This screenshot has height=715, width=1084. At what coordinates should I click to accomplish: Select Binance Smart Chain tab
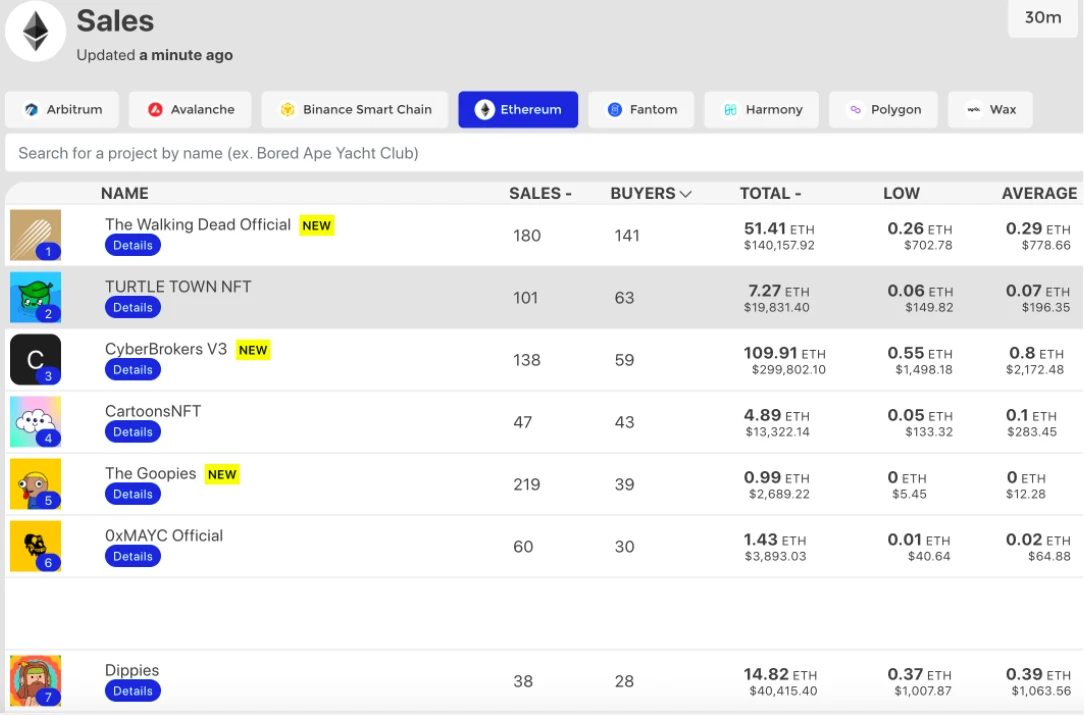coord(355,109)
